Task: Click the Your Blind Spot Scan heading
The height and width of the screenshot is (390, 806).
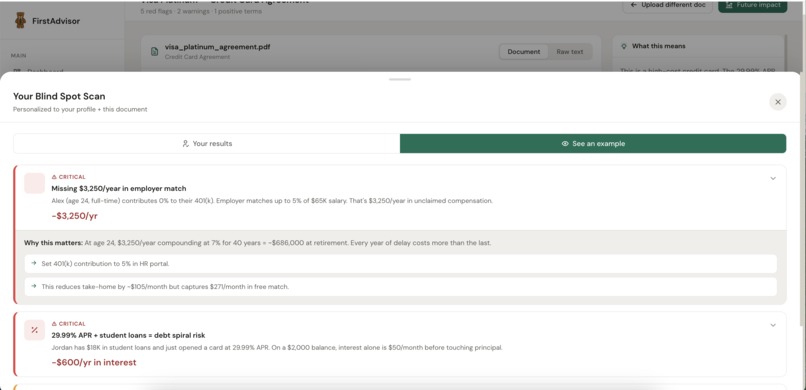Action: click(59, 96)
